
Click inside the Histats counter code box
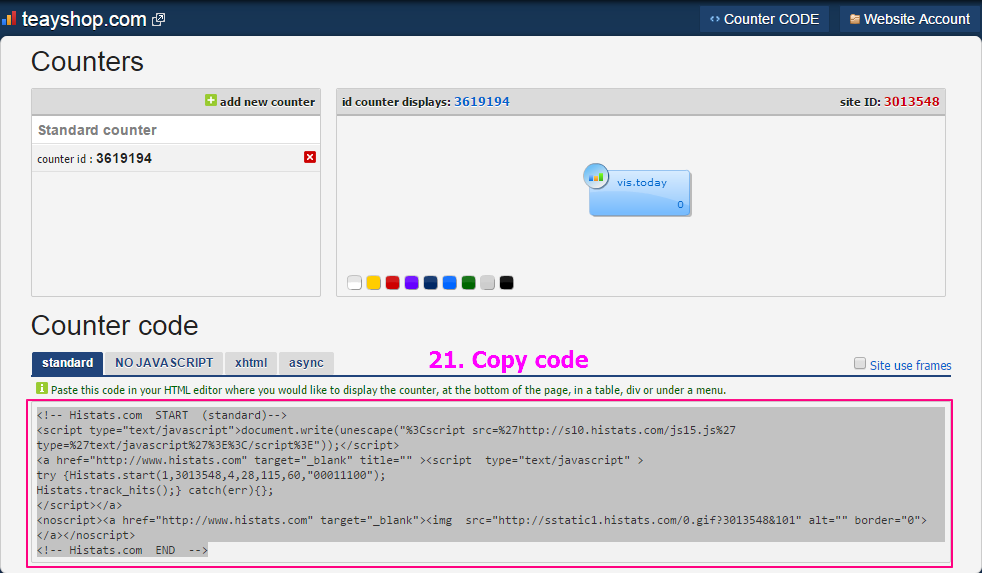point(490,480)
